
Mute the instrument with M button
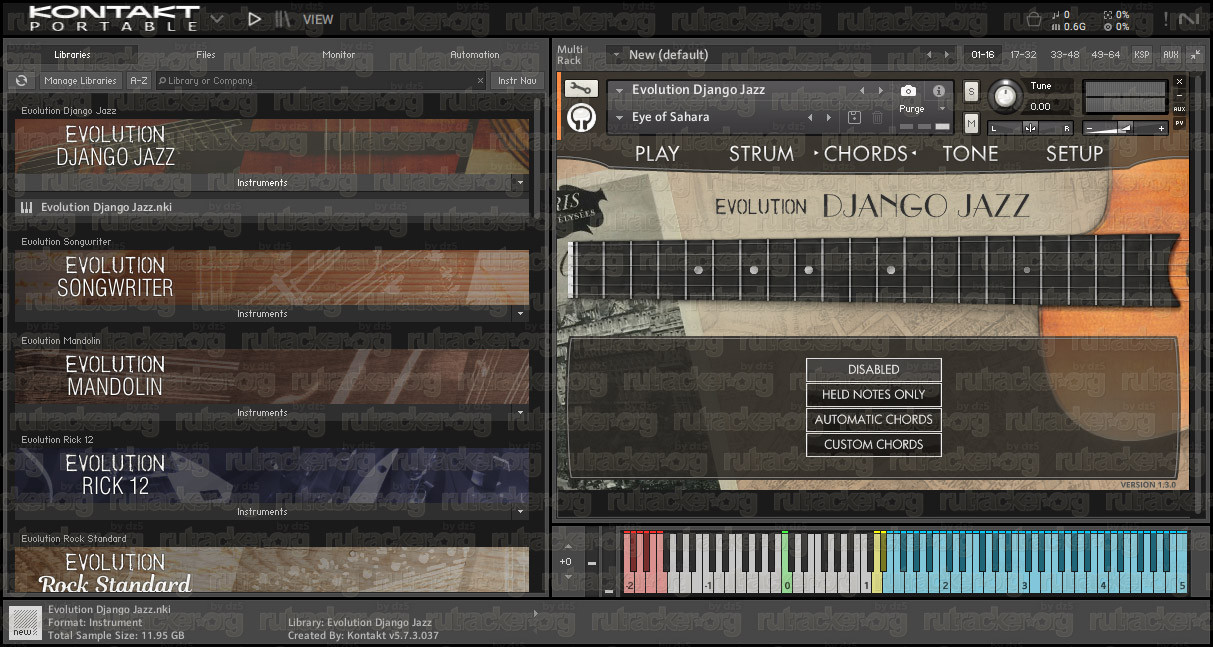coord(971,123)
